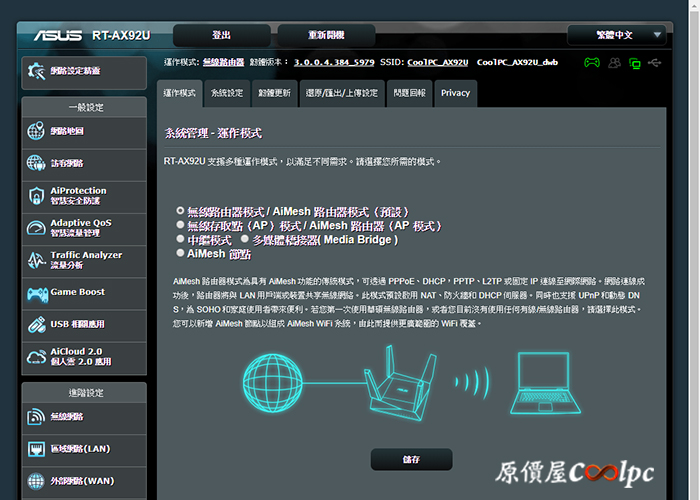
Task: Click the Game Boost gamepad icon
Action: (x=37, y=294)
